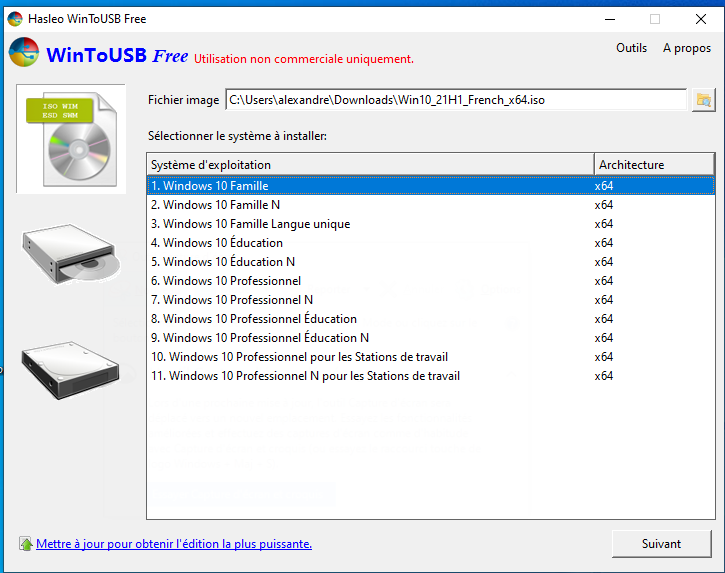Click the green upgrade arrow icon
Image resolution: width=725 pixels, height=573 pixels.
click(x=25, y=544)
